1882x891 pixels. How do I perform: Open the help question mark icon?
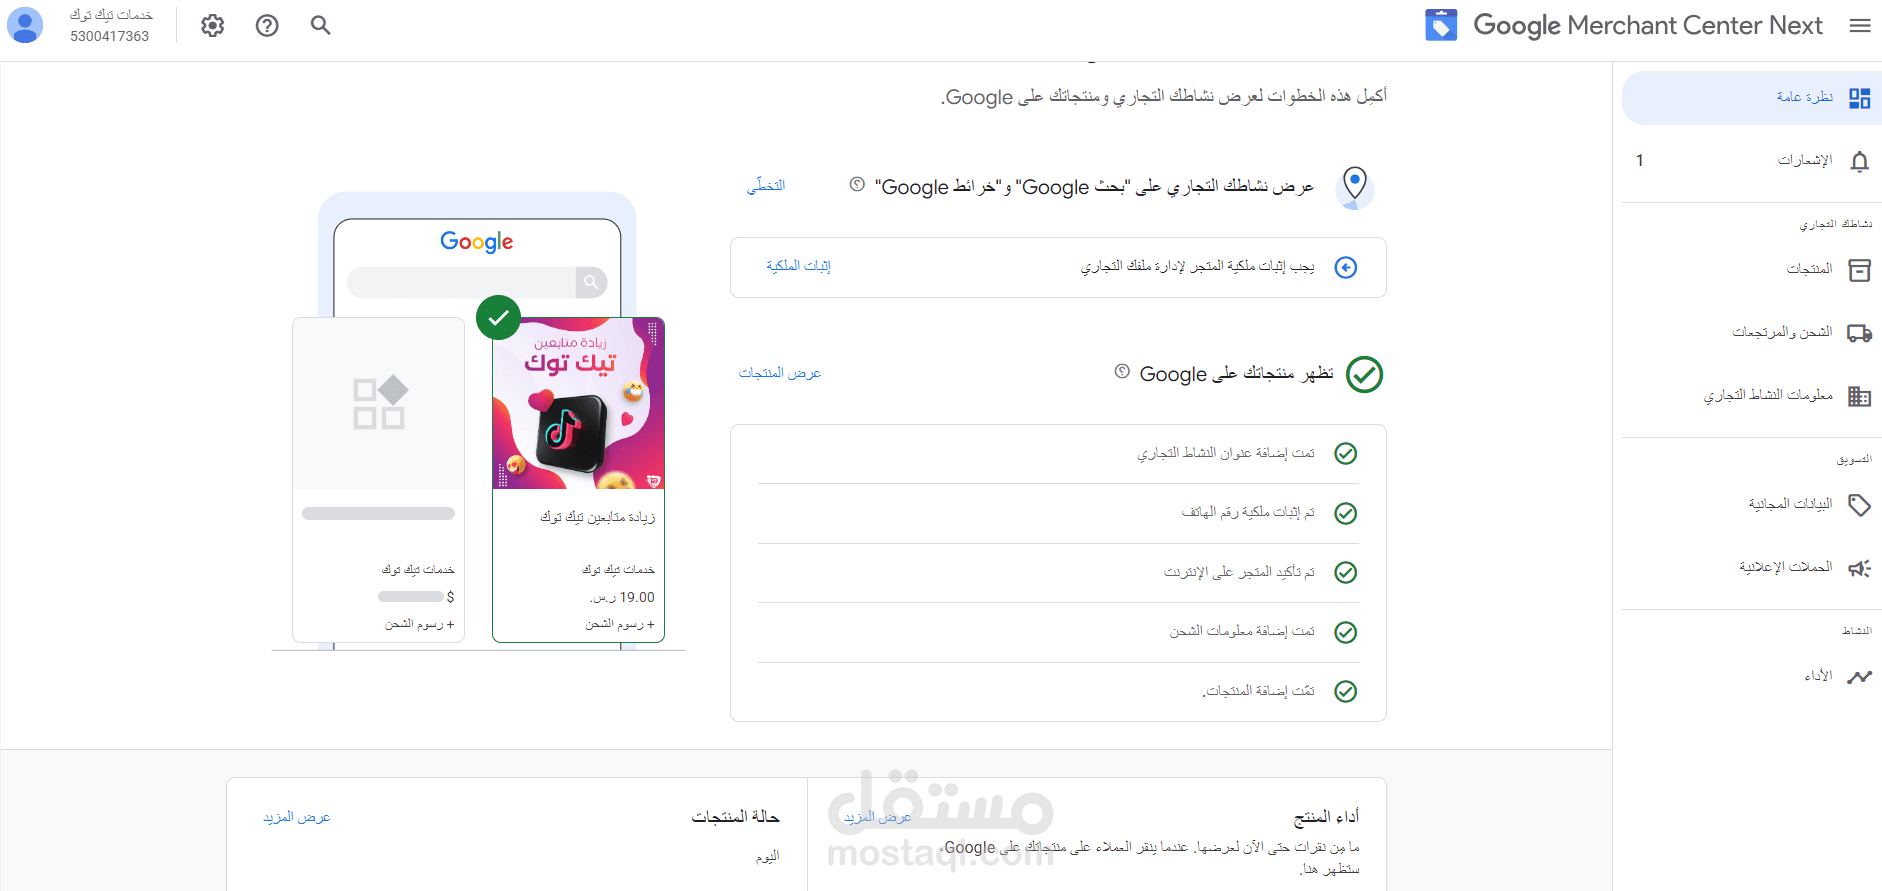pos(267,25)
